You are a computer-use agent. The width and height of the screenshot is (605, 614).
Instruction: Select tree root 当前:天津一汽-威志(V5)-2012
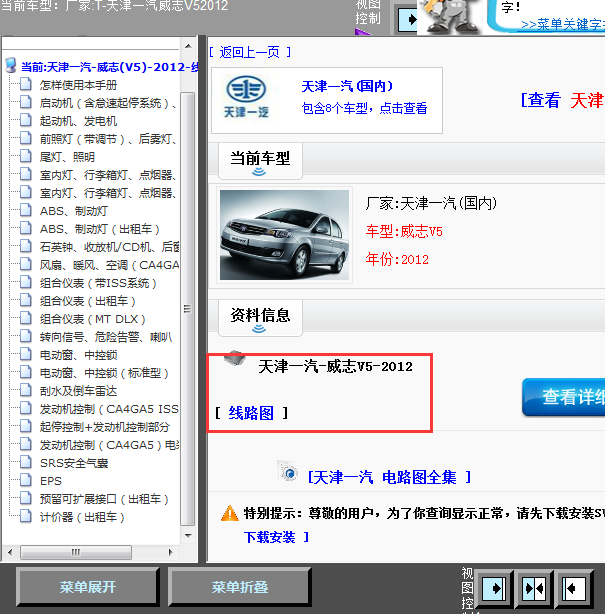click(109, 67)
